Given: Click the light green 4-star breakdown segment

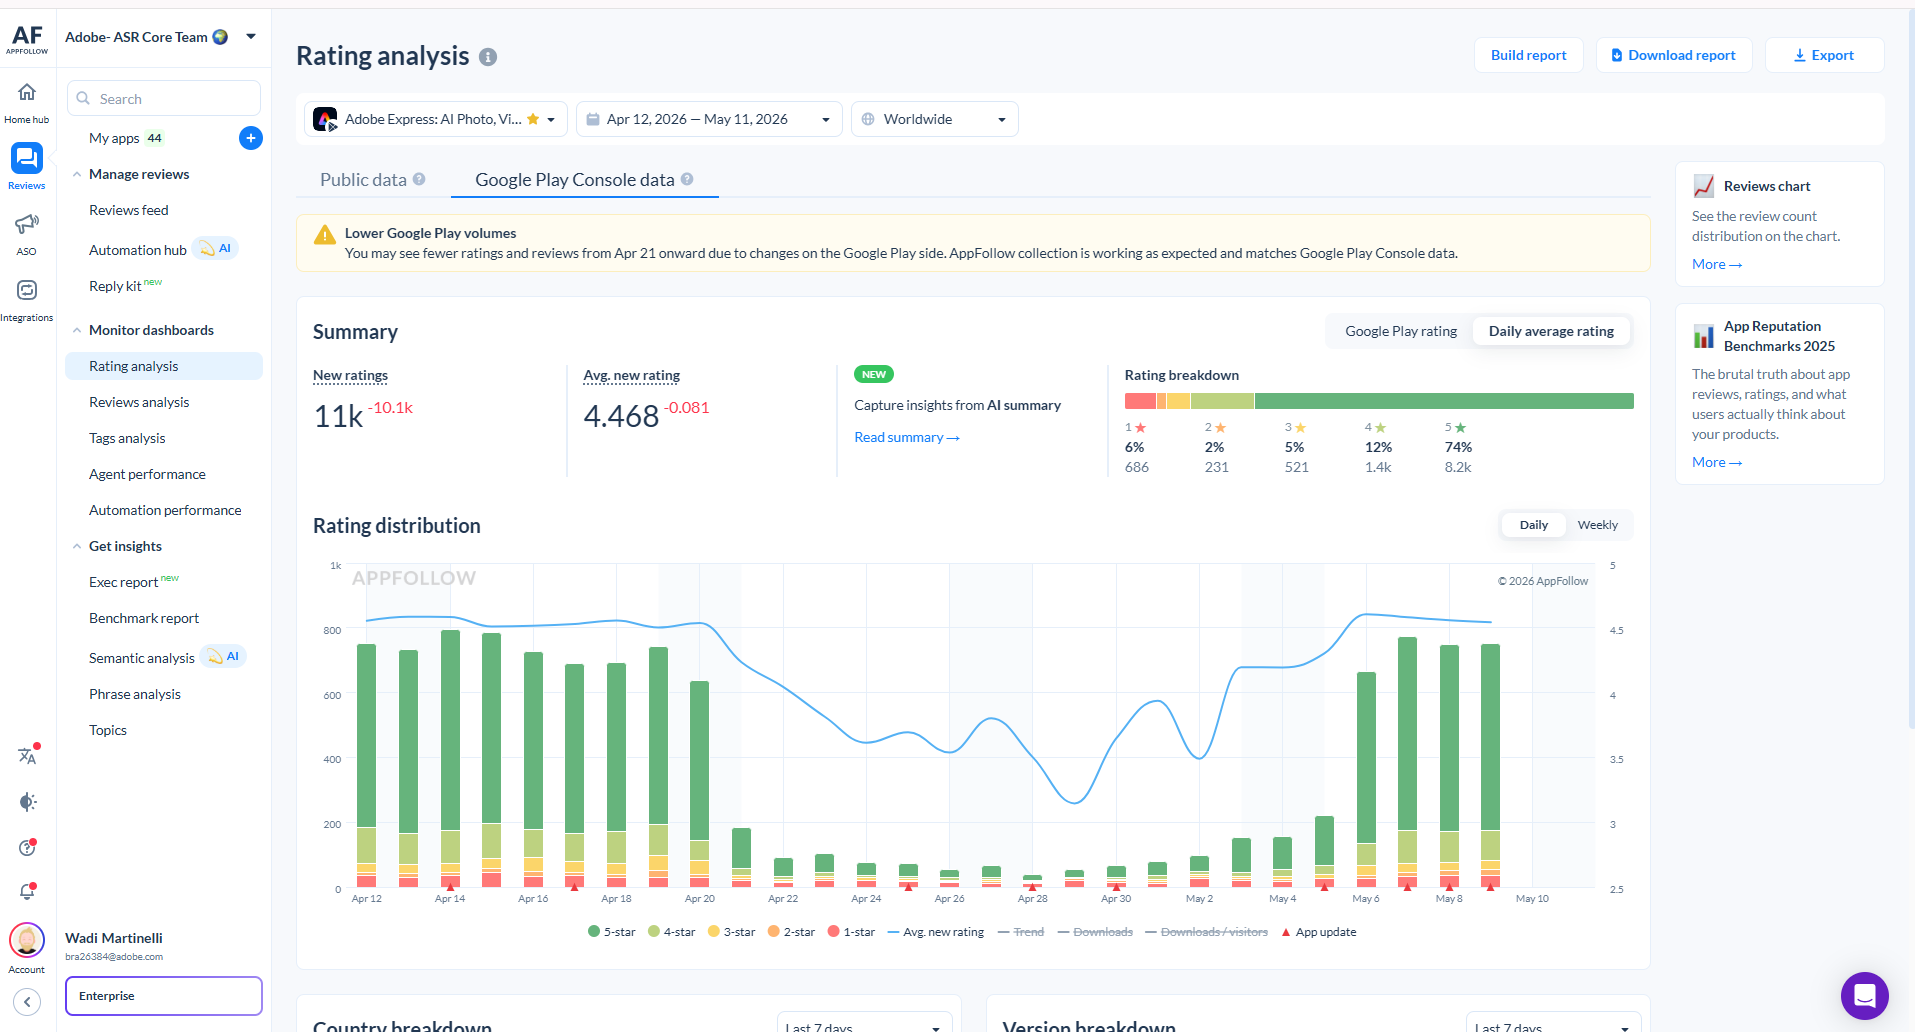Looking at the screenshot, I should 1222,401.
